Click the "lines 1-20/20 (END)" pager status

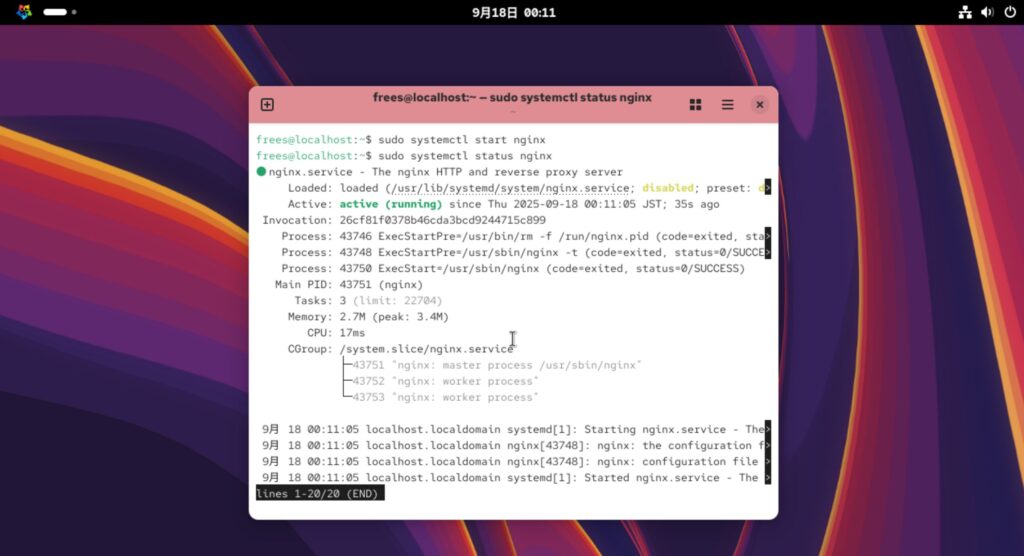pos(320,494)
